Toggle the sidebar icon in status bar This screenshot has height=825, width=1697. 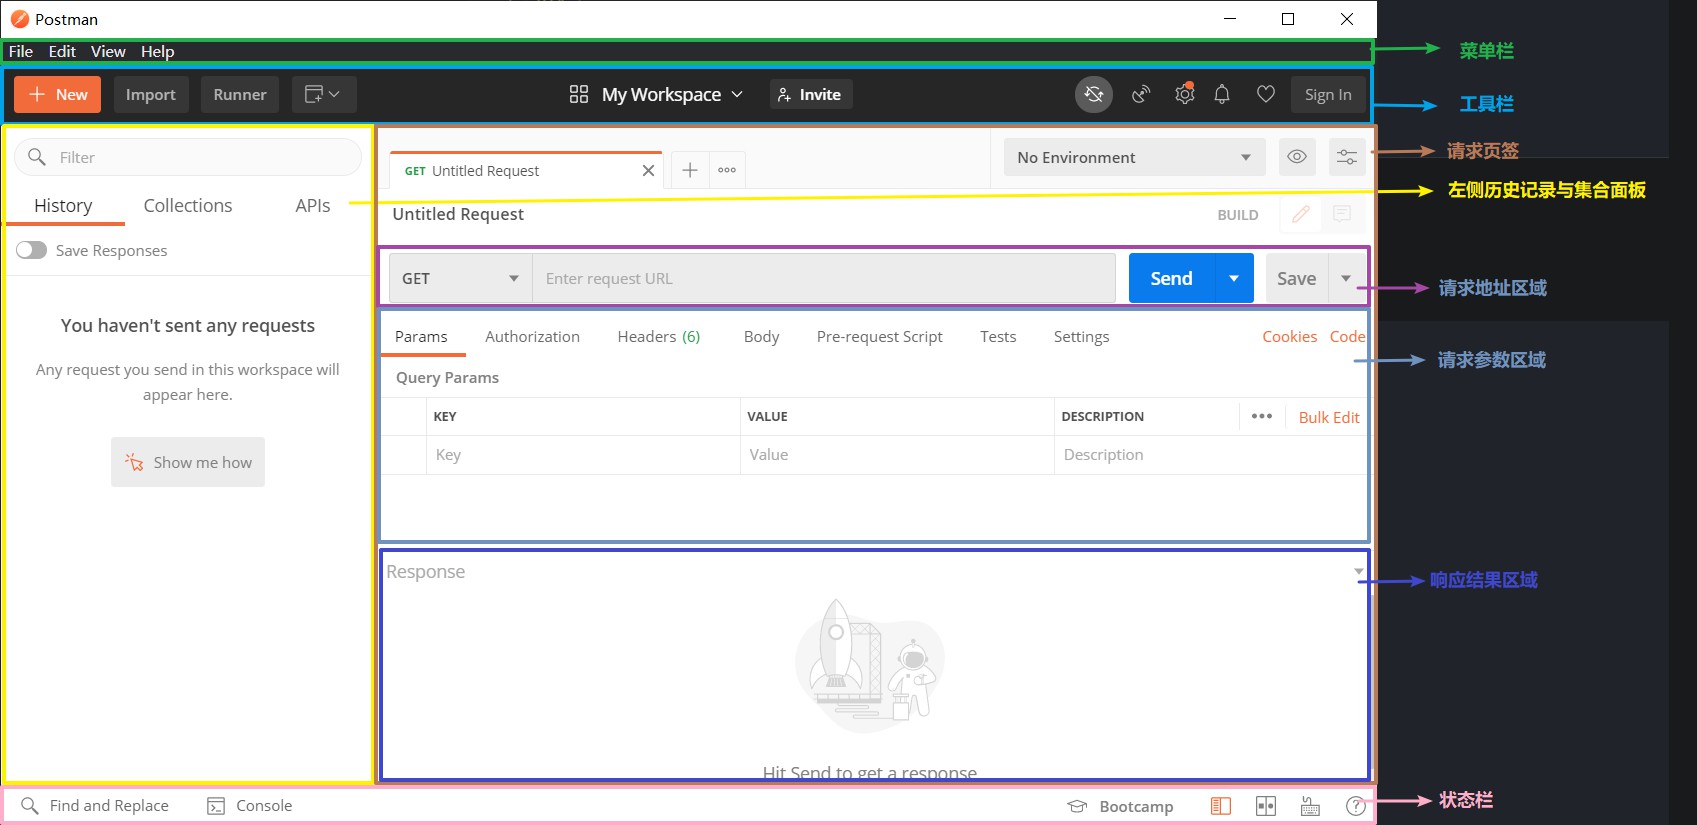click(x=1221, y=806)
